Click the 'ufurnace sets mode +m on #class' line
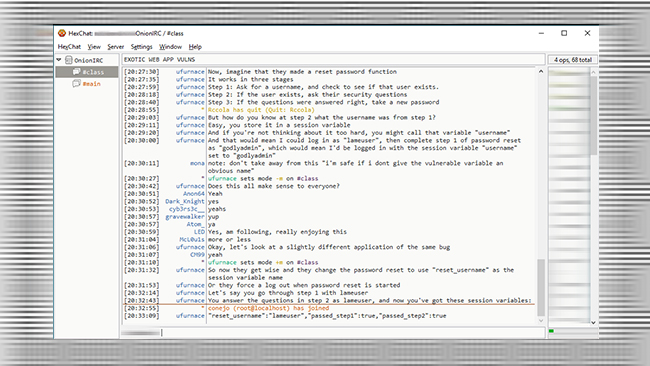Viewport: 650px width, 366px height. click(263, 262)
